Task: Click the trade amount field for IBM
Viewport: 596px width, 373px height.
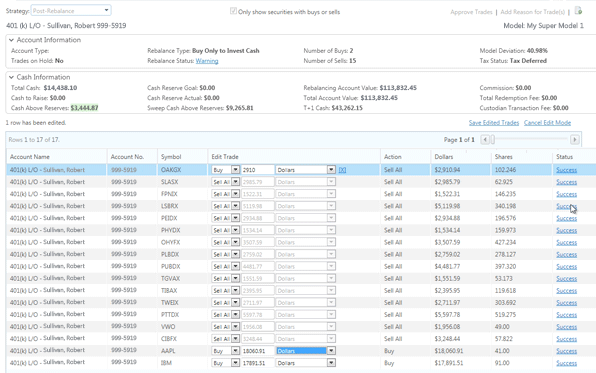Action: (x=257, y=363)
